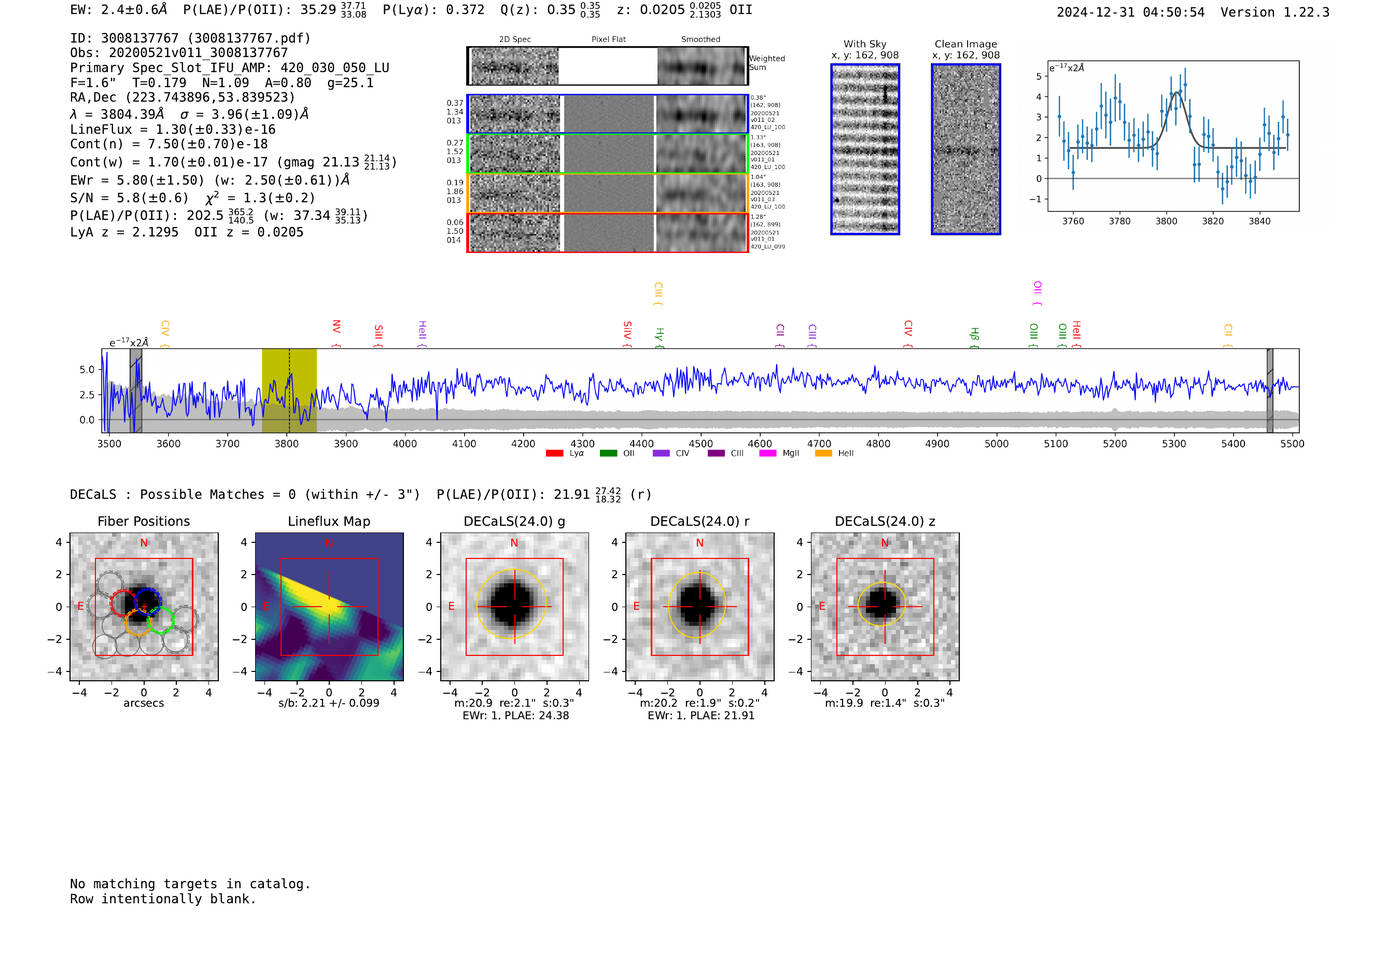Click the magenta MgII legend swatch
Screen dimensions: 1400x953
[767, 454]
